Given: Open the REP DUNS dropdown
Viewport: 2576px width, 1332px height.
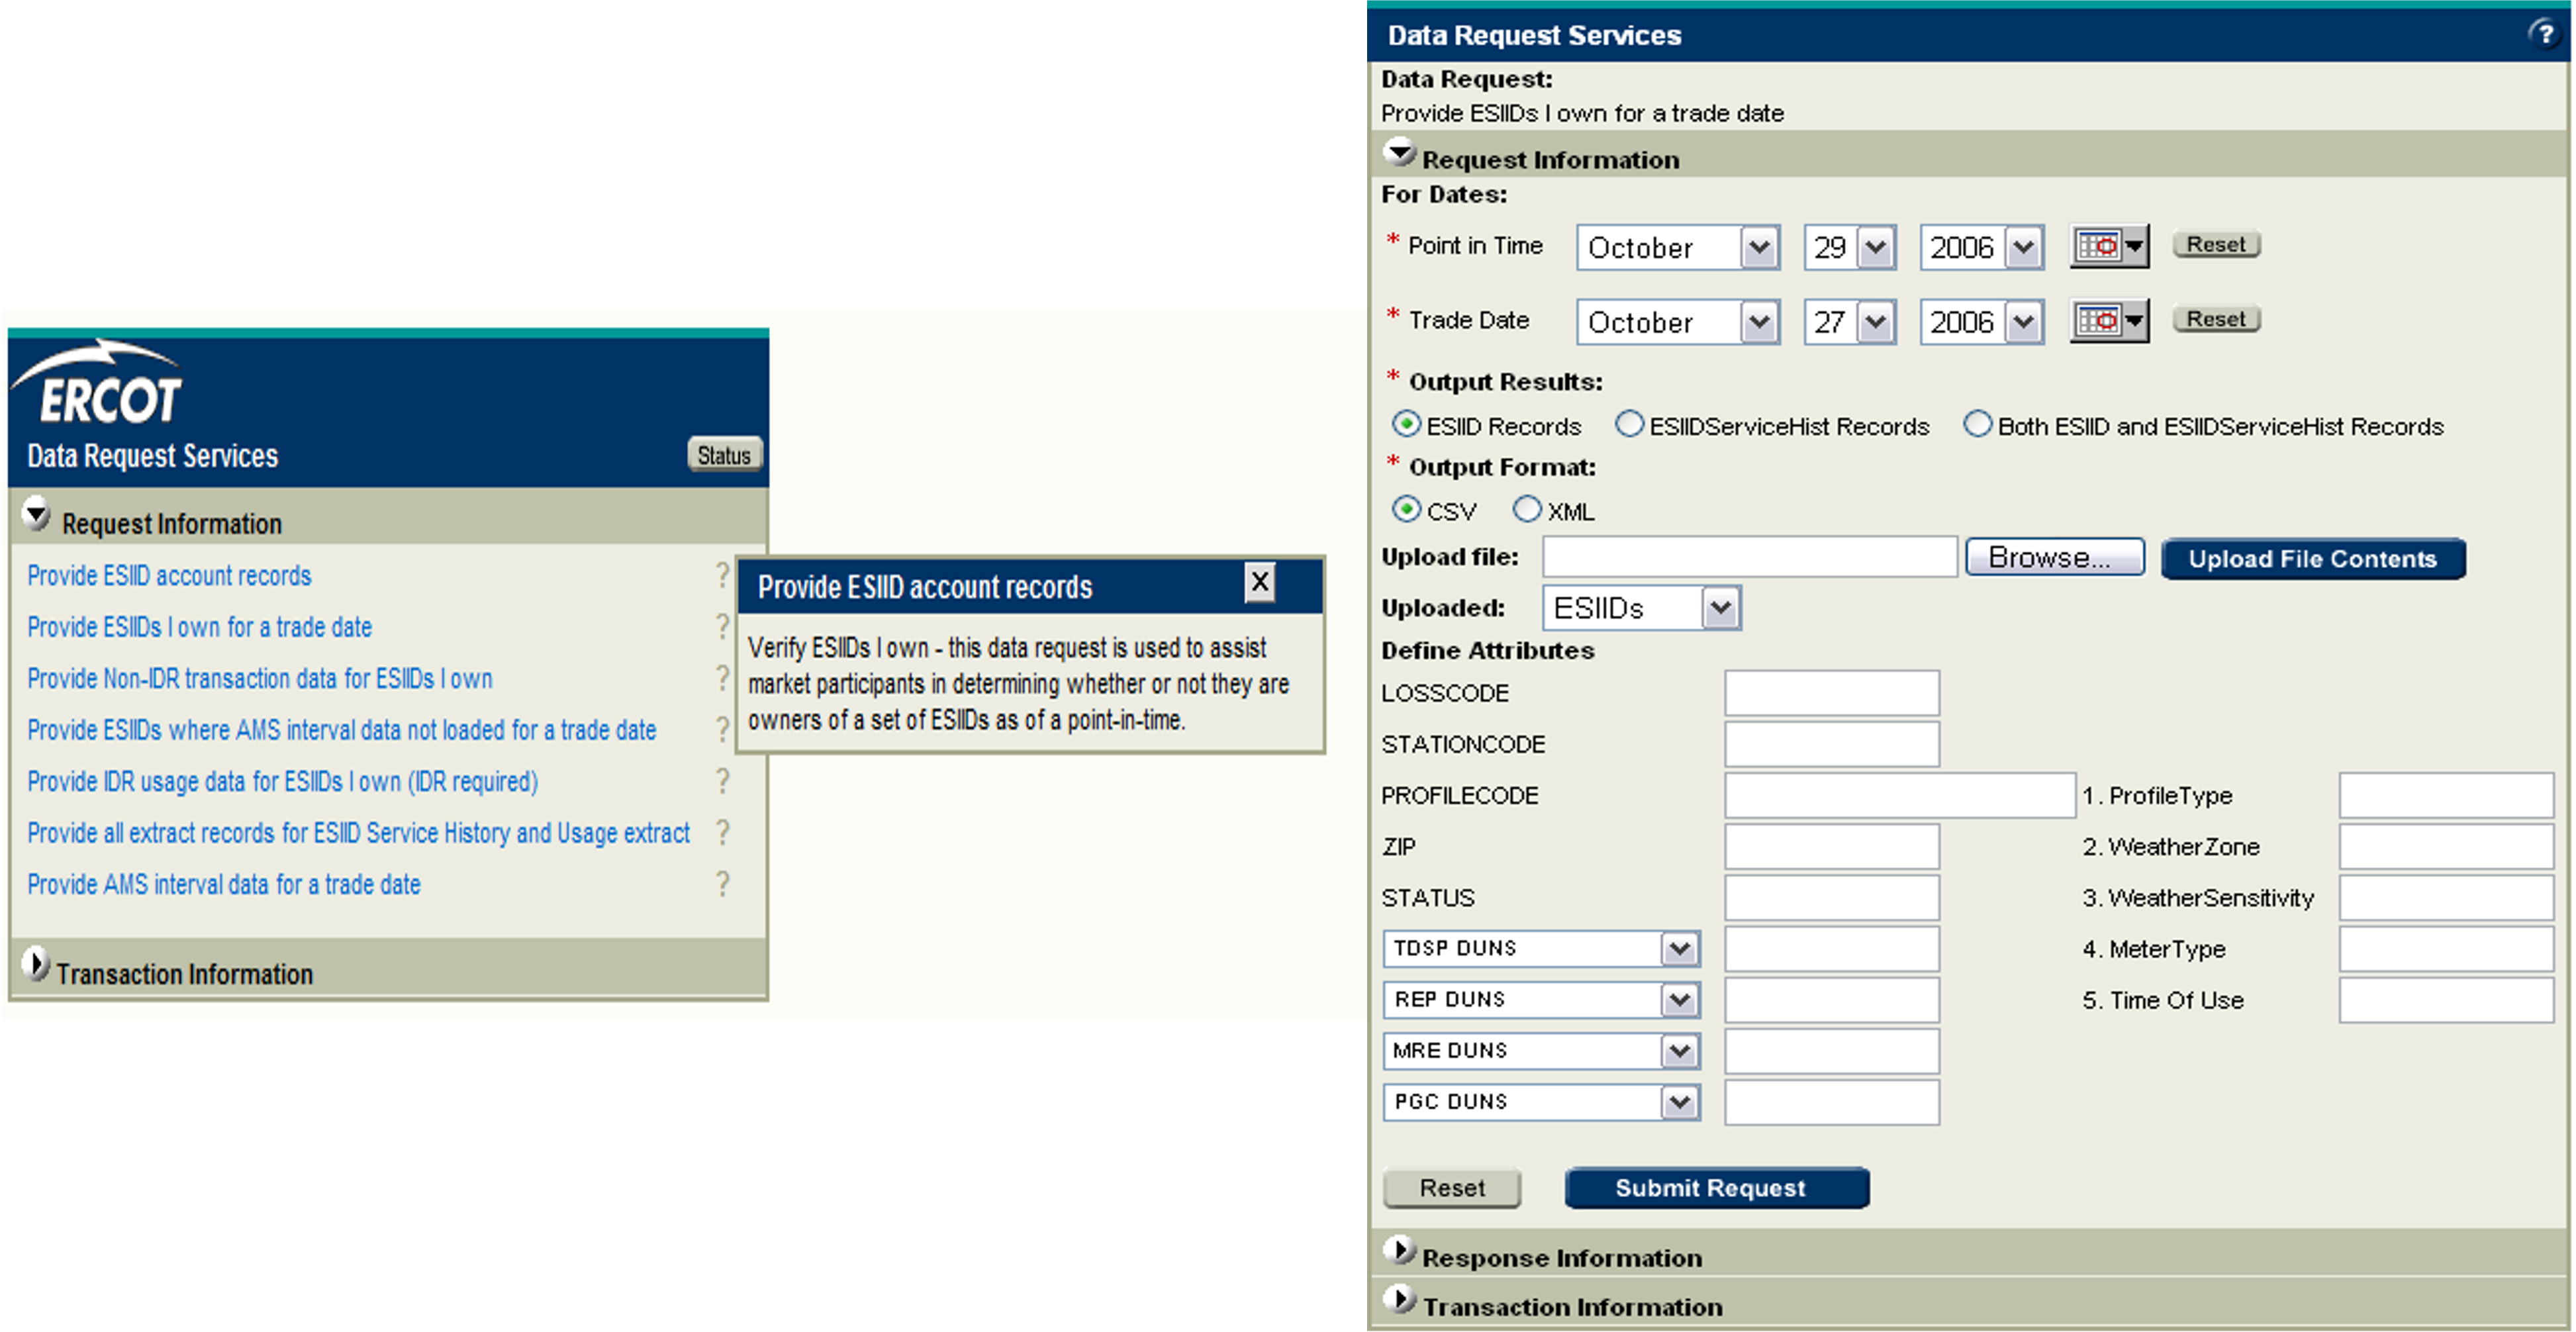Looking at the screenshot, I should click(x=1542, y=1000).
